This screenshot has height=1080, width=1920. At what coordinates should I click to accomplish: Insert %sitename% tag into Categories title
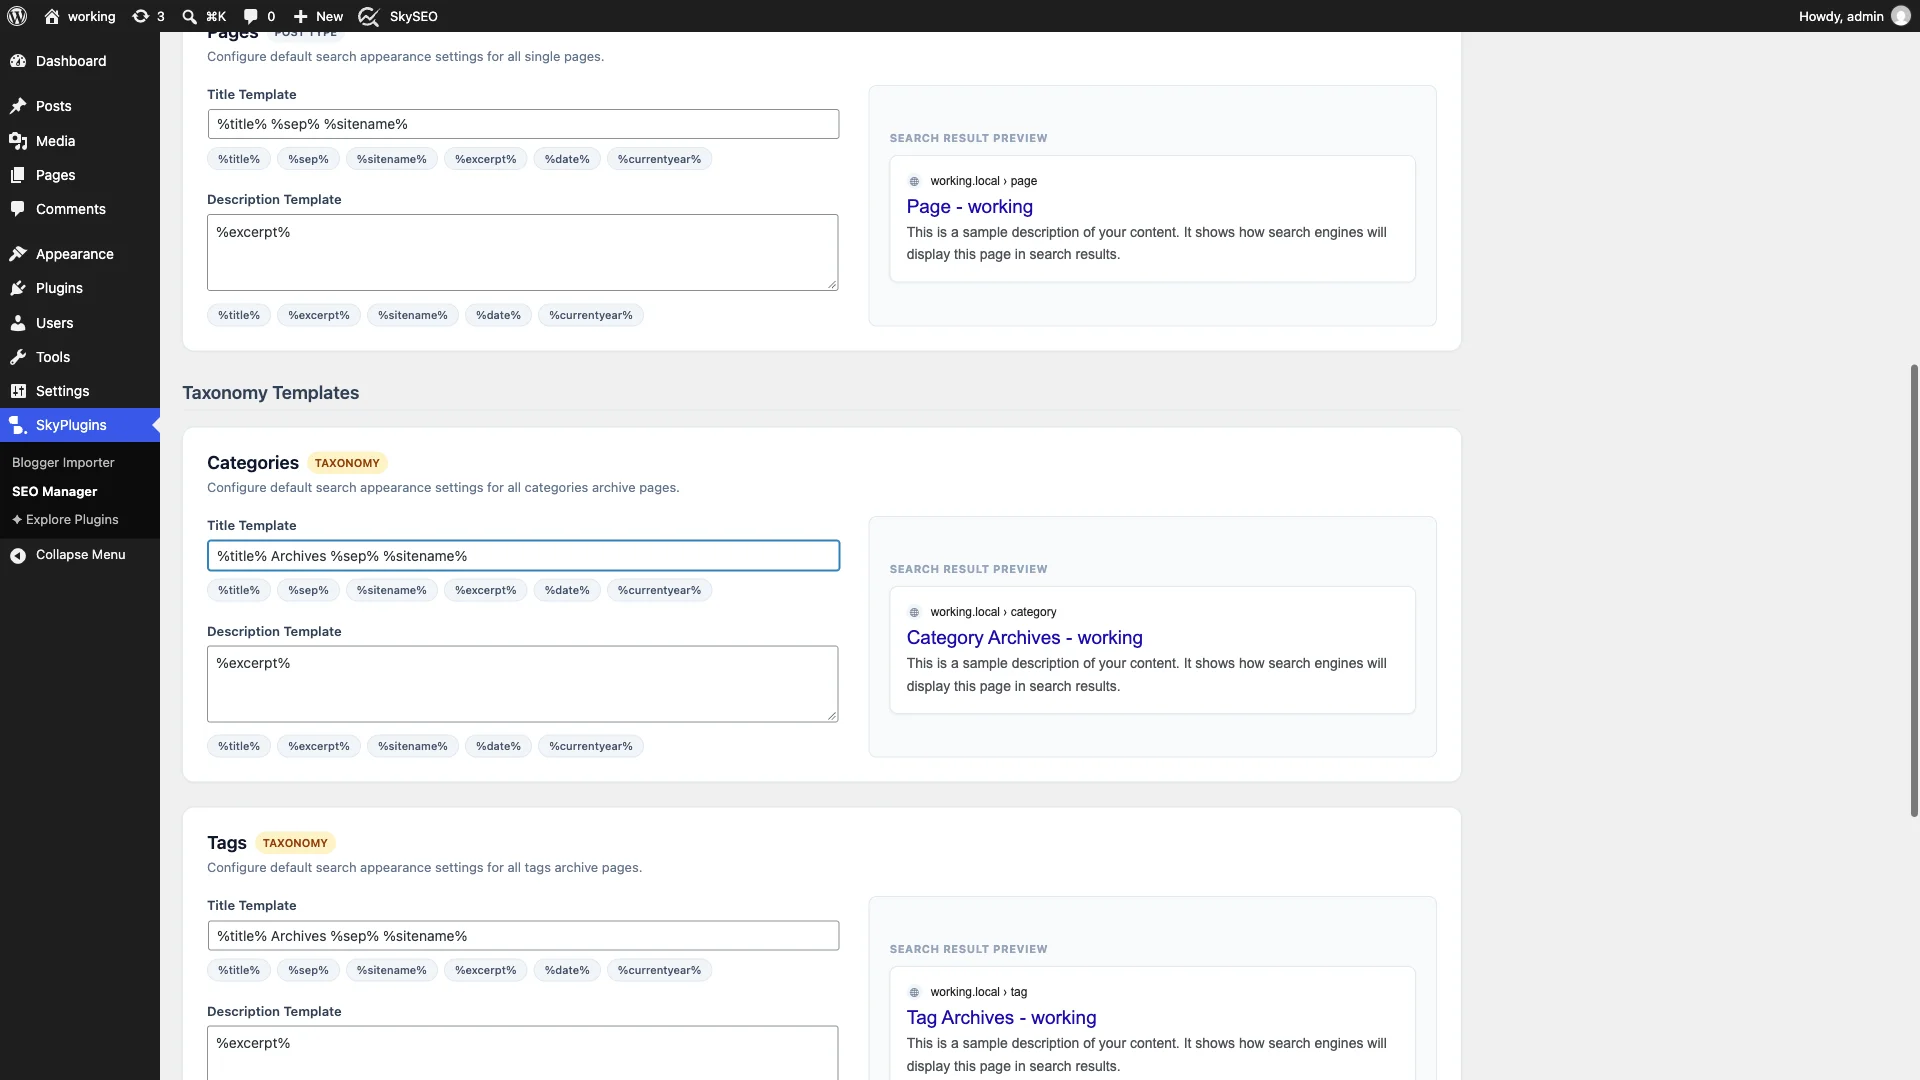[392, 590]
